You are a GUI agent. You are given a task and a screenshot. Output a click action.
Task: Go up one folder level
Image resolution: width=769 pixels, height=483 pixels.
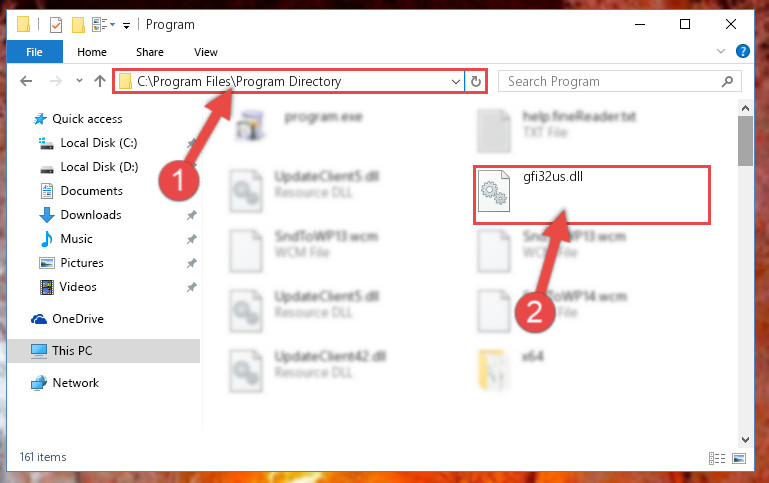pyautogui.click(x=100, y=81)
